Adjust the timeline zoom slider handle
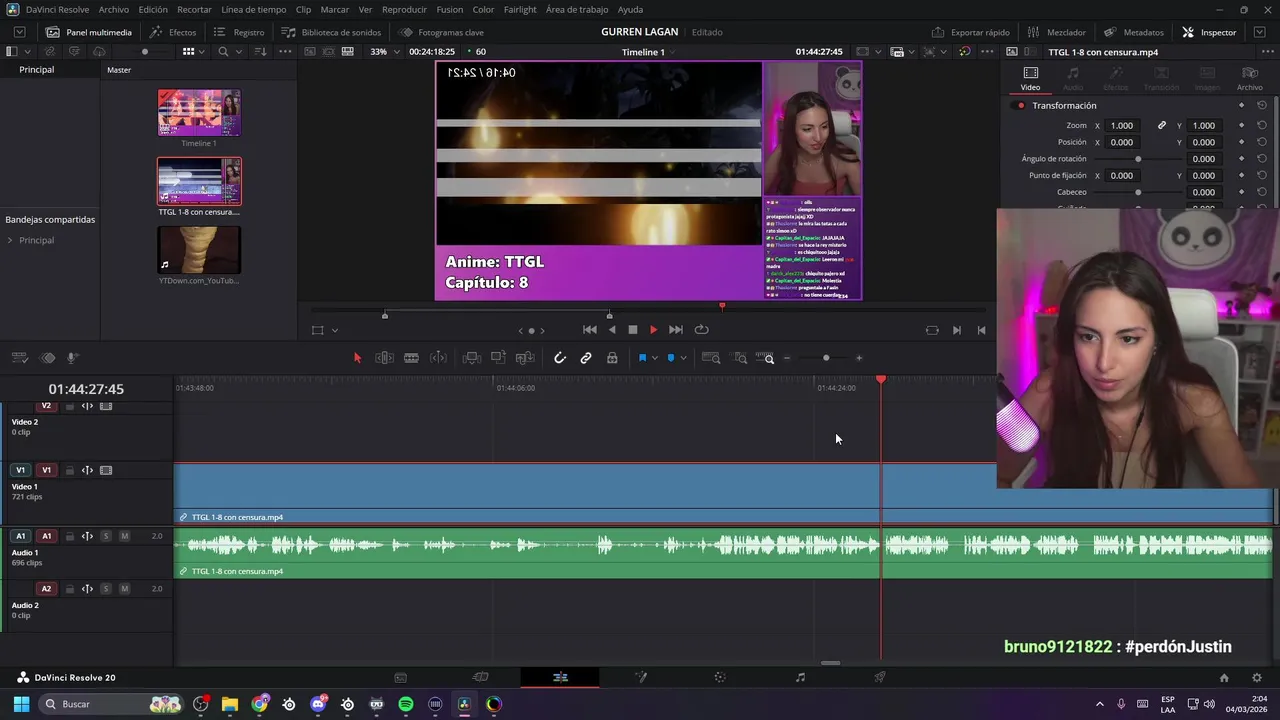The width and height of the screenshot is (1280, 720). (826, 358)
